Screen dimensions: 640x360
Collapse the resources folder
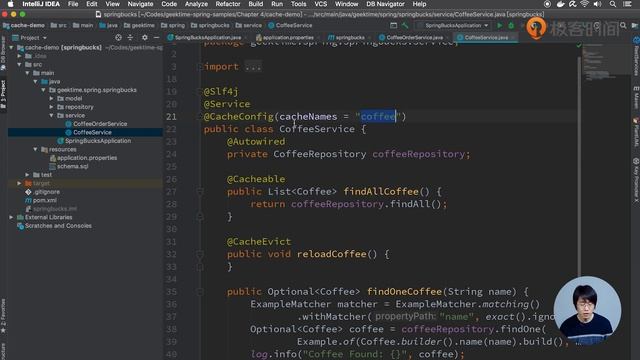click(x=36, y=149)
